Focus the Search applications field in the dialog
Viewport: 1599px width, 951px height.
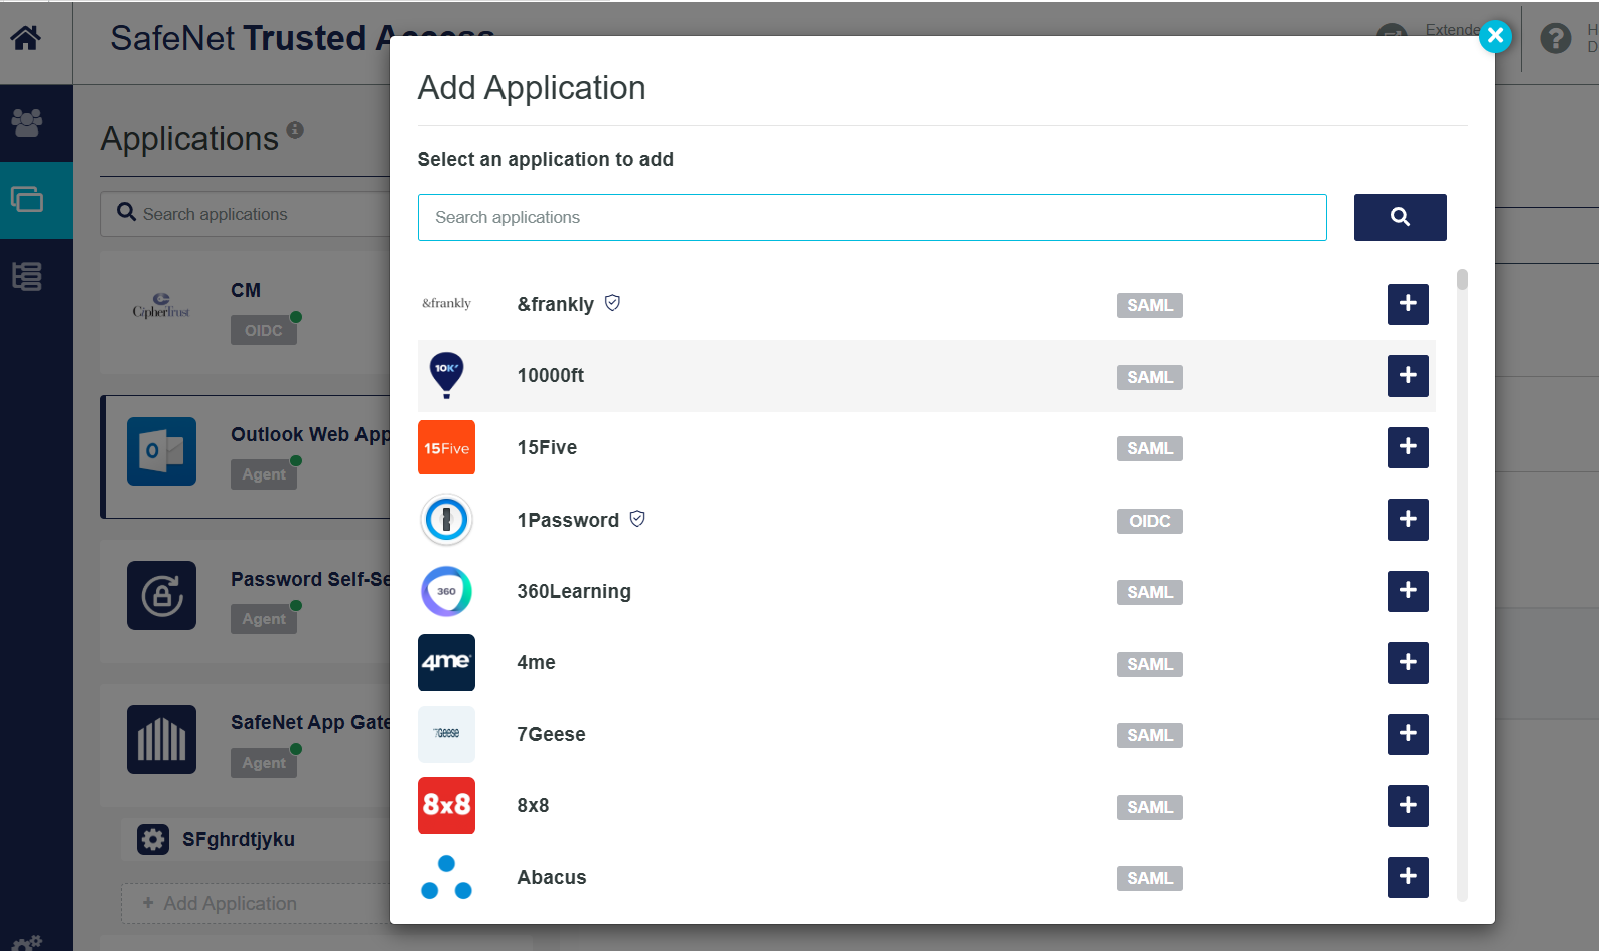872,217
